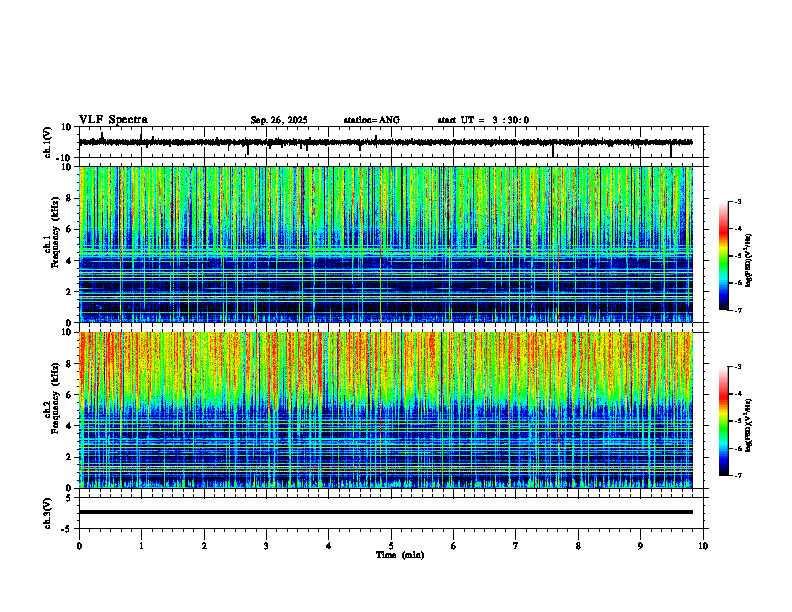The height and width of the screenshot is (612, 792).
Task: Click the "8" kHz tick on ch.2 frequency axis
Action: tap(70, 364)
